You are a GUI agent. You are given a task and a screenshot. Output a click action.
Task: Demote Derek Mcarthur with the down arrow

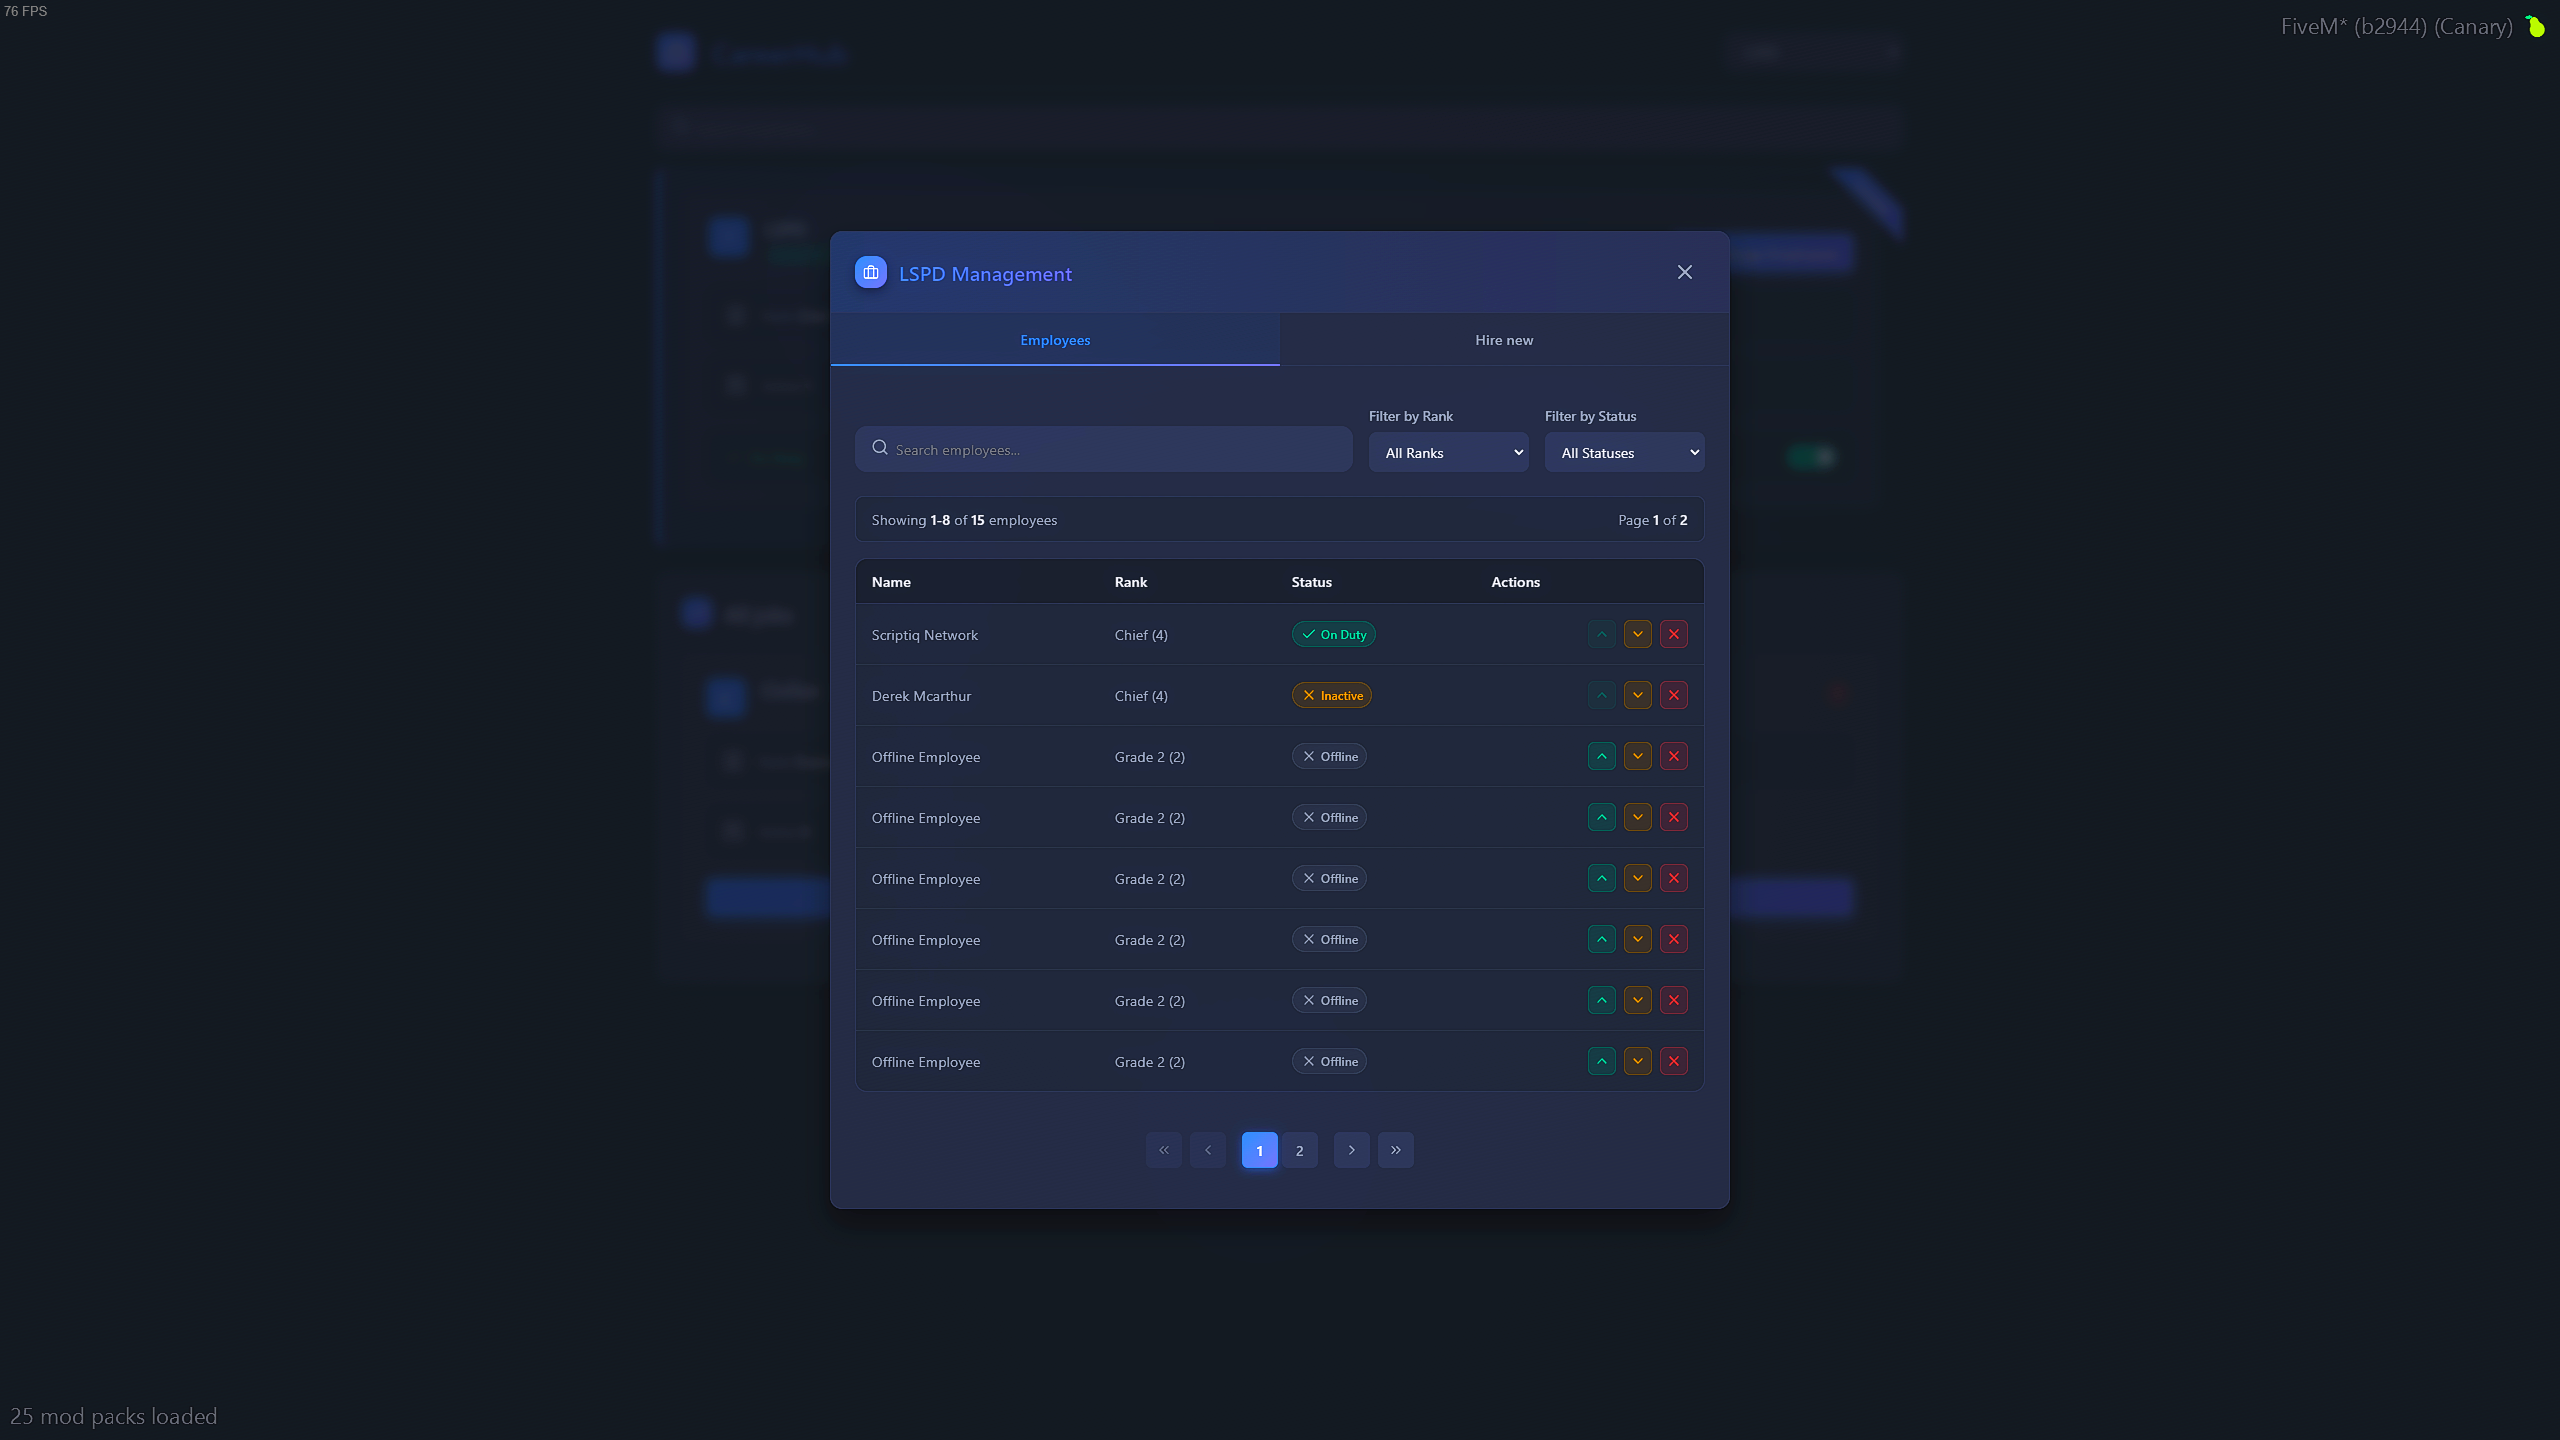(x=1637, y=695)
